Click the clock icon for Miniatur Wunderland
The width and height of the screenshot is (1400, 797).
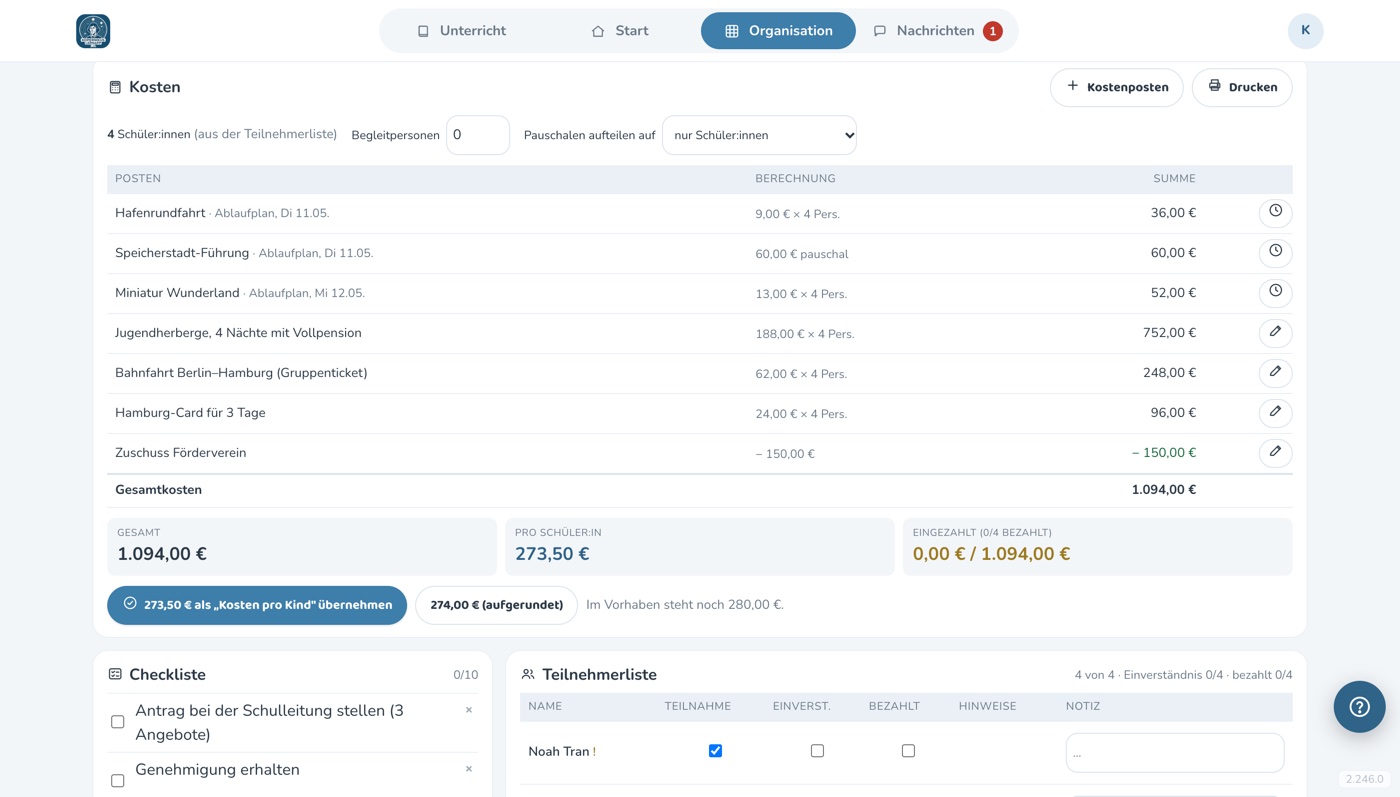point(1275,293)
